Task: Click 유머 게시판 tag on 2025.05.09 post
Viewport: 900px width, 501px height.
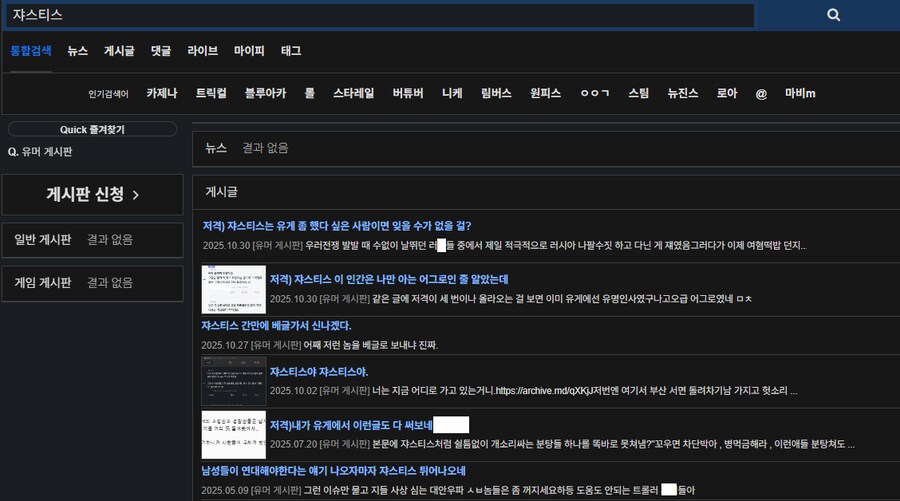Action: point(276,490)
